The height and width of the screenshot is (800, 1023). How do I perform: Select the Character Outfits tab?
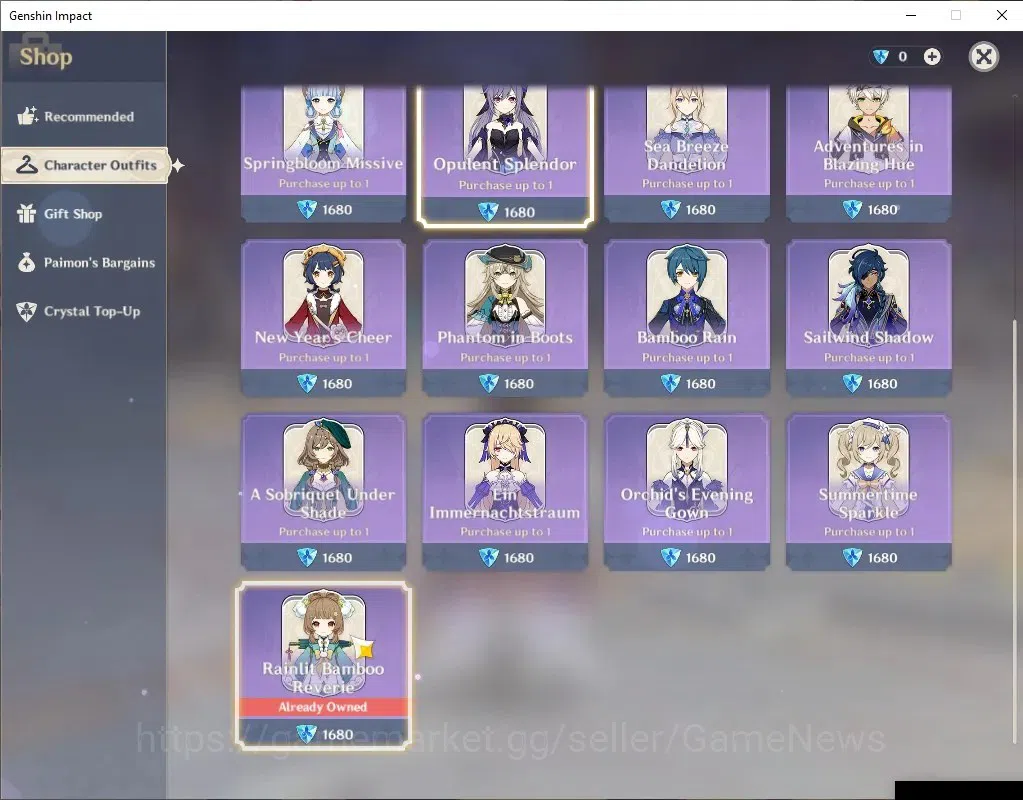85,165
